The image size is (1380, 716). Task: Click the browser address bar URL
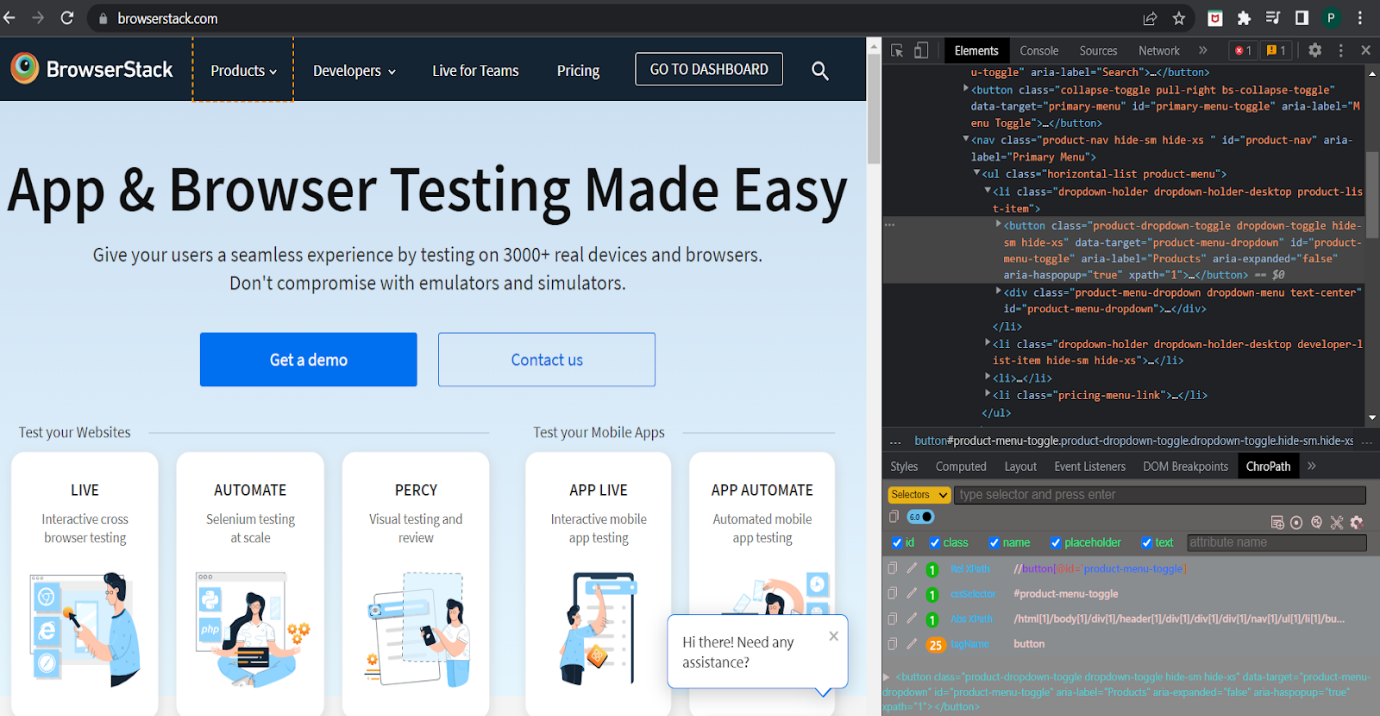click(x=167, y=18)
